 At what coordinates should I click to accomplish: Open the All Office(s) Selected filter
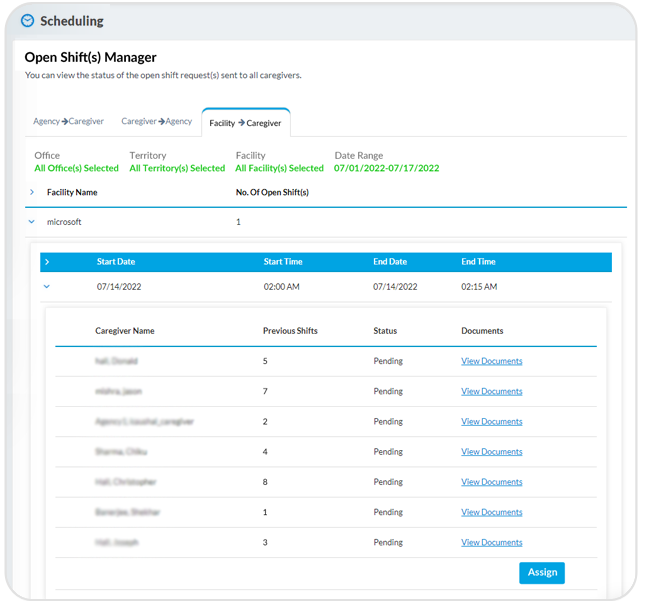(x=77, y=168)
